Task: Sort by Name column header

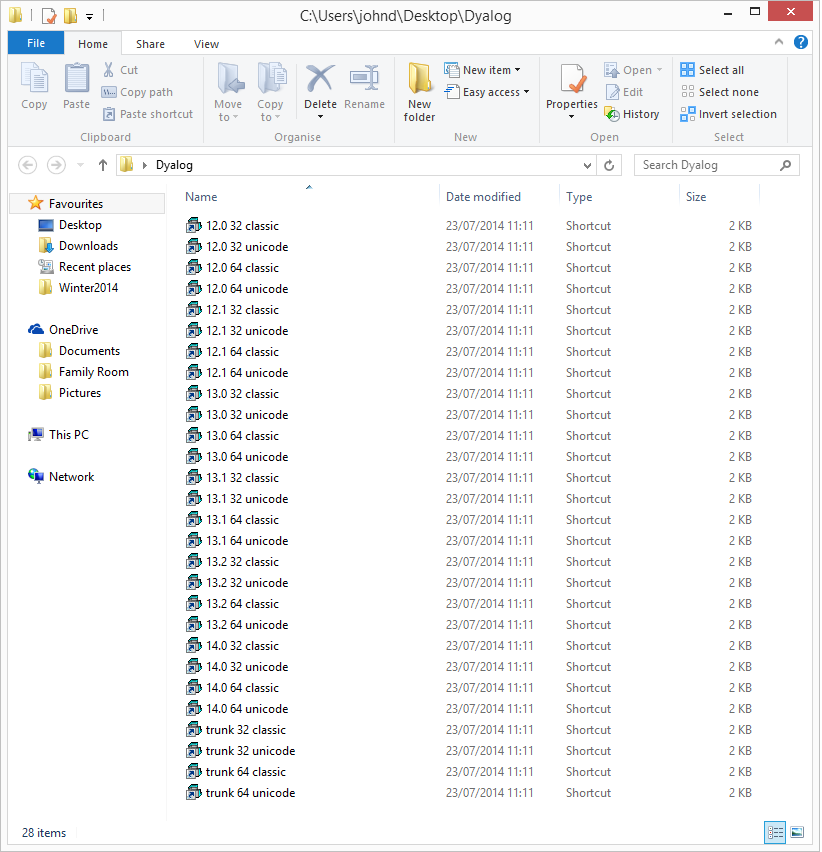Action: tap(201, 197)
